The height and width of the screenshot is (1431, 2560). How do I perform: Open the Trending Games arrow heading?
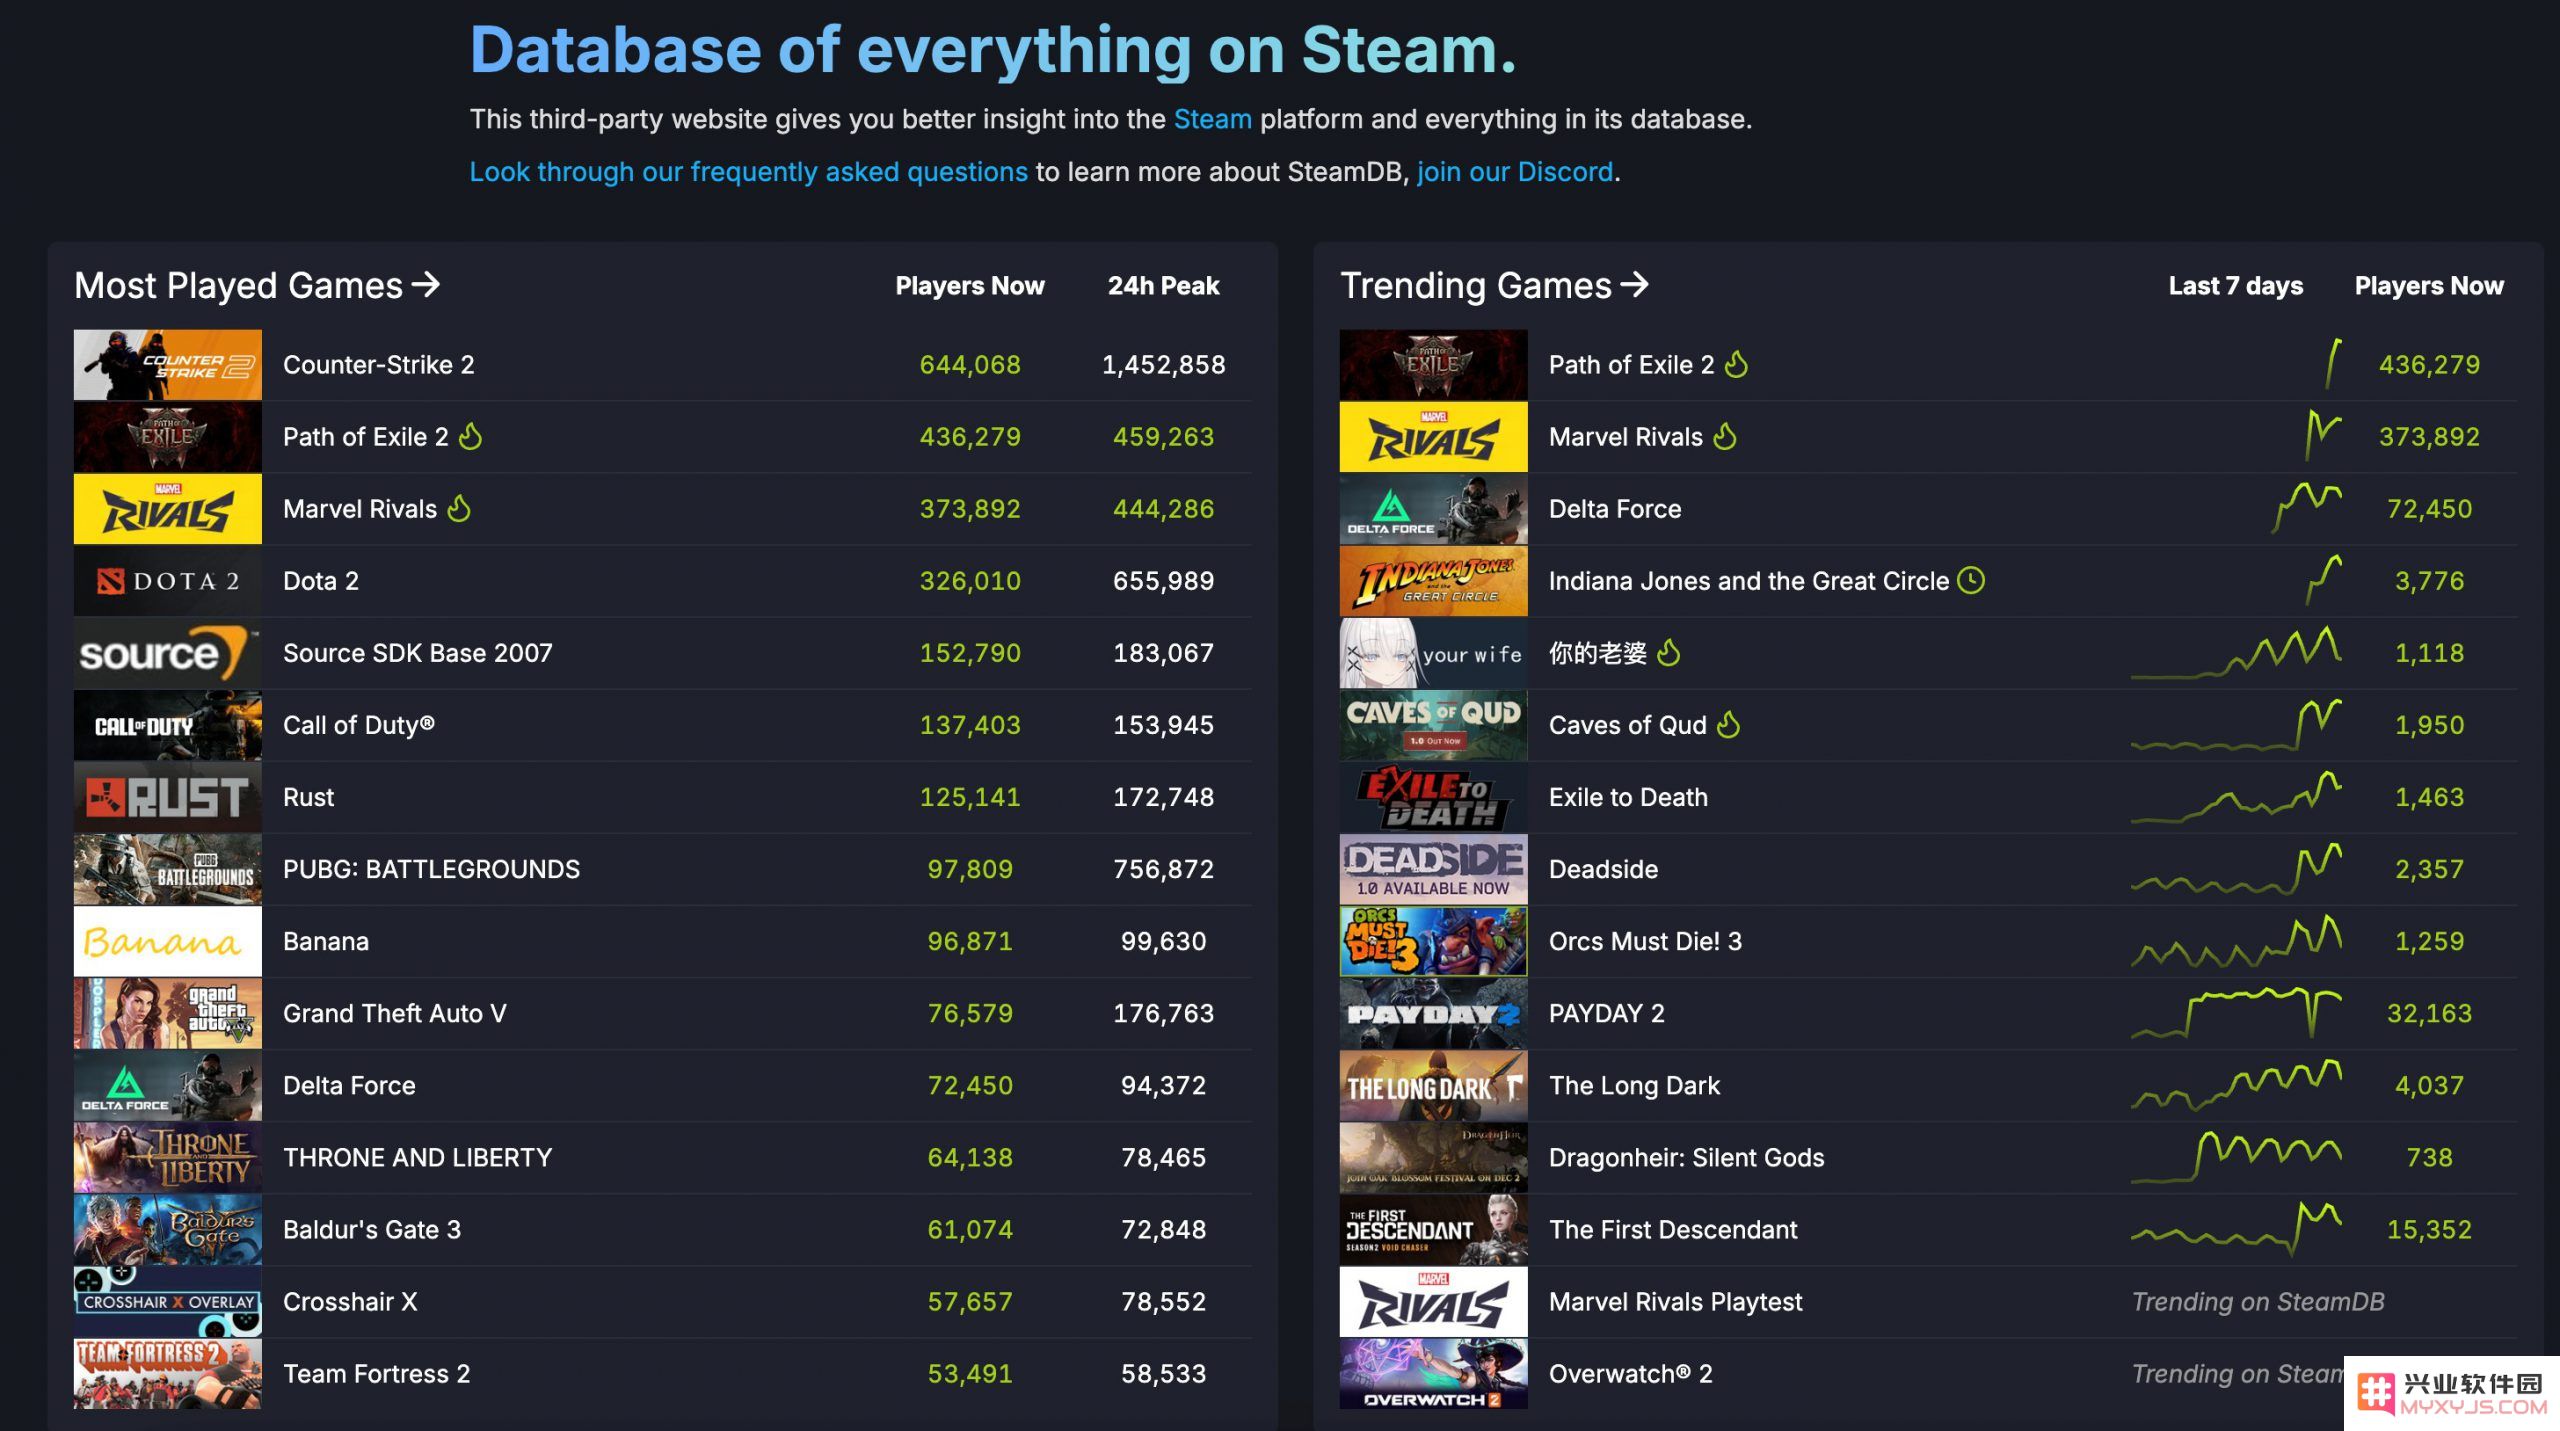pos(1494,285)
